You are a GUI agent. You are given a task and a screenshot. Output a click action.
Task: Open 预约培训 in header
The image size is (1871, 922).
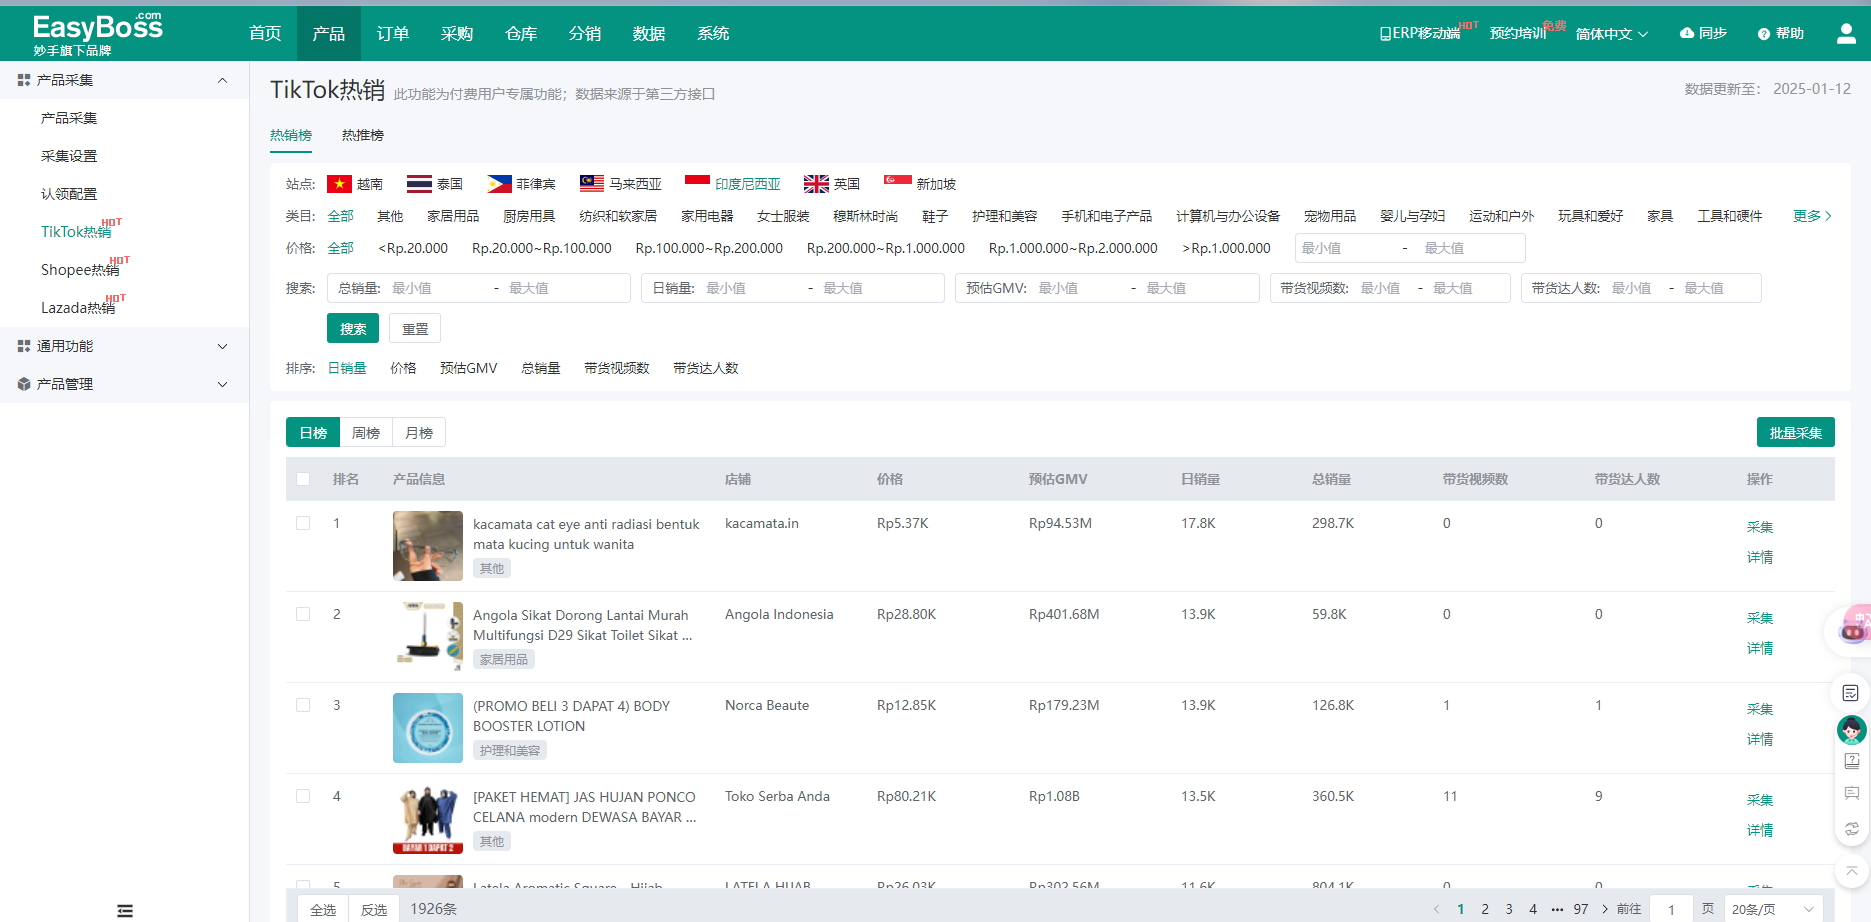pyautogui.click(x=1518, y=33)
